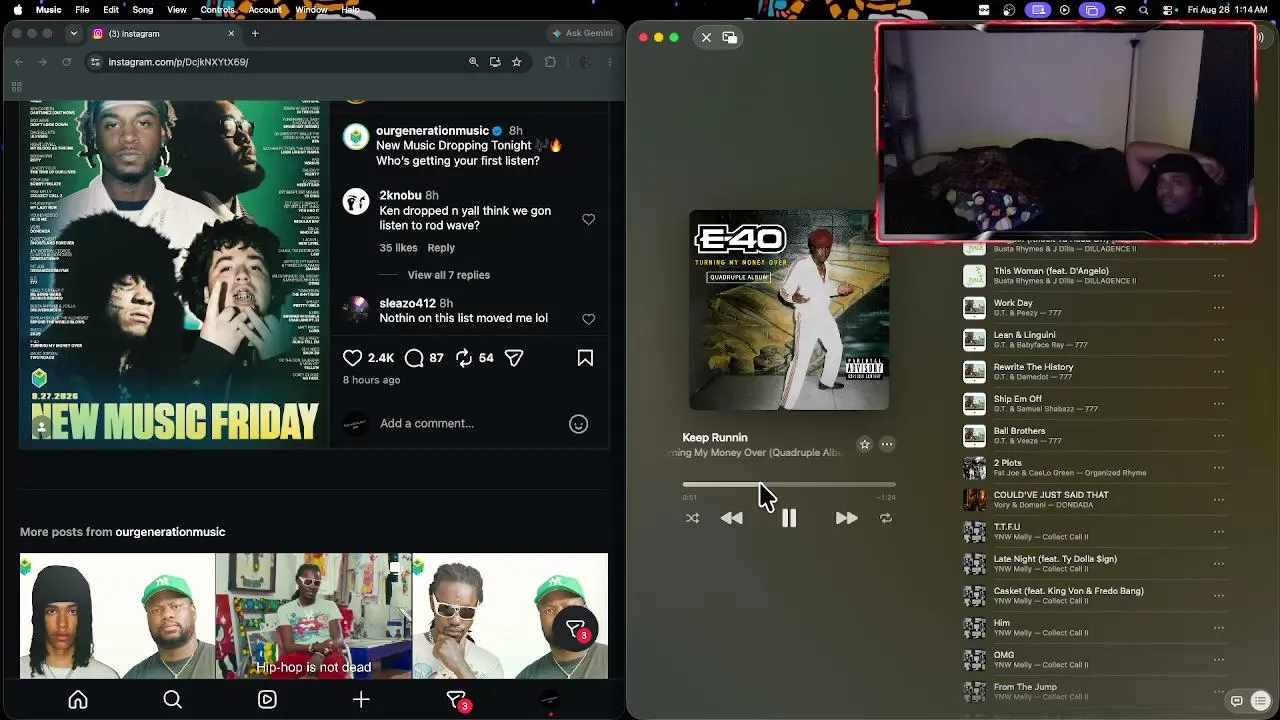Open floating messenger bubble with 3 badge
The height and width of the screenshot is (720, 1280).
[576, 629]
